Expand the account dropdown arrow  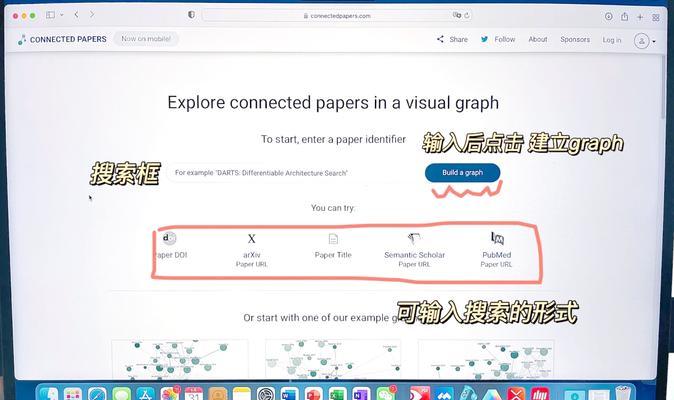pos(654,41)
